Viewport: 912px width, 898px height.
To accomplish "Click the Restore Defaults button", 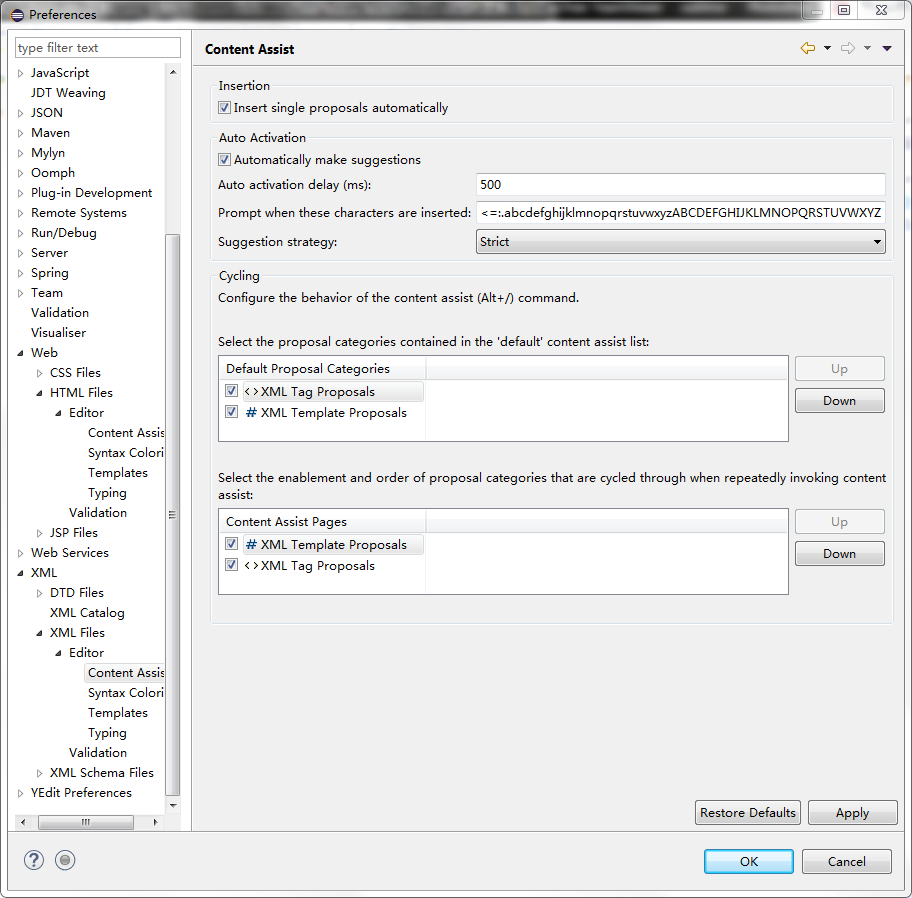I will click(x=747, y=813).
